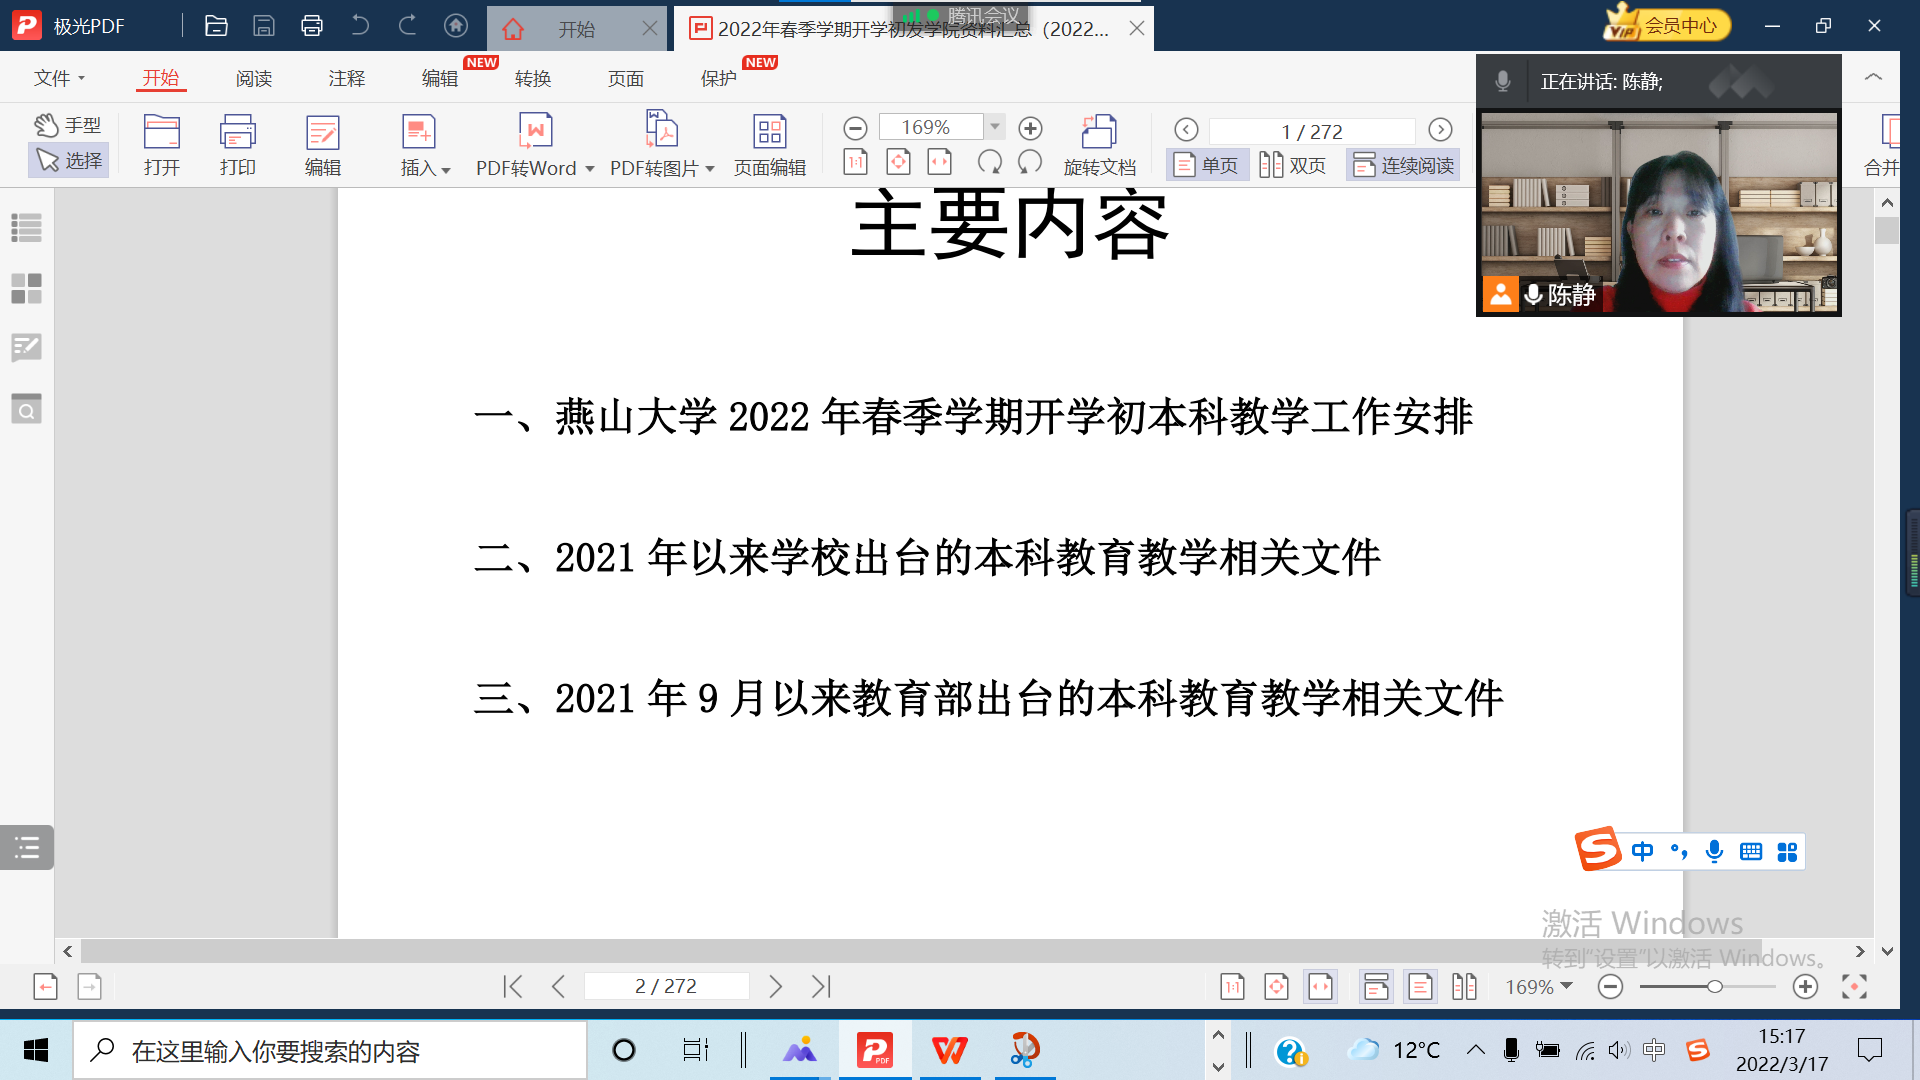1920x1080 pixels.
Task: Open the 转换 convert ribbon tab
Action: click(x=533, y=78)
